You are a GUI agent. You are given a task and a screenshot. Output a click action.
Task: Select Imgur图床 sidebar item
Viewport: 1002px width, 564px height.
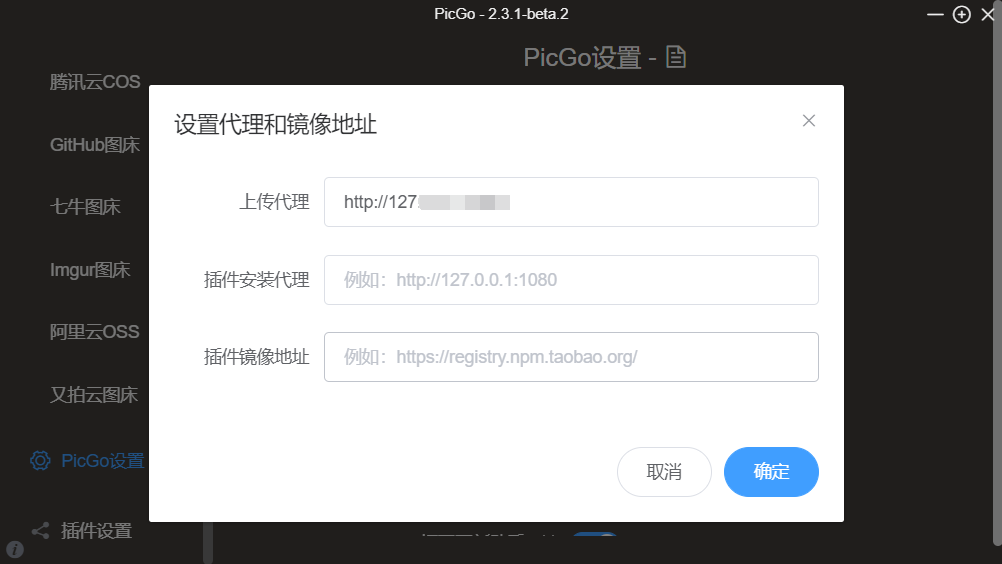tap(90, 270)
